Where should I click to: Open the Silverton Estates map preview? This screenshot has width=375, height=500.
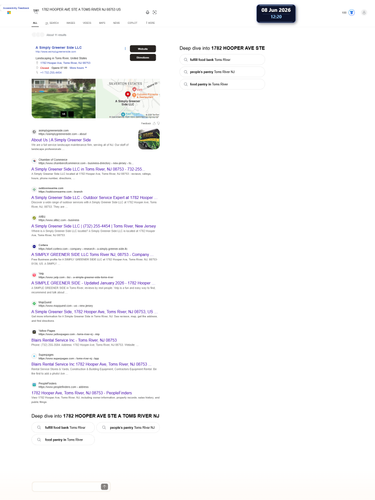[128, 98]
